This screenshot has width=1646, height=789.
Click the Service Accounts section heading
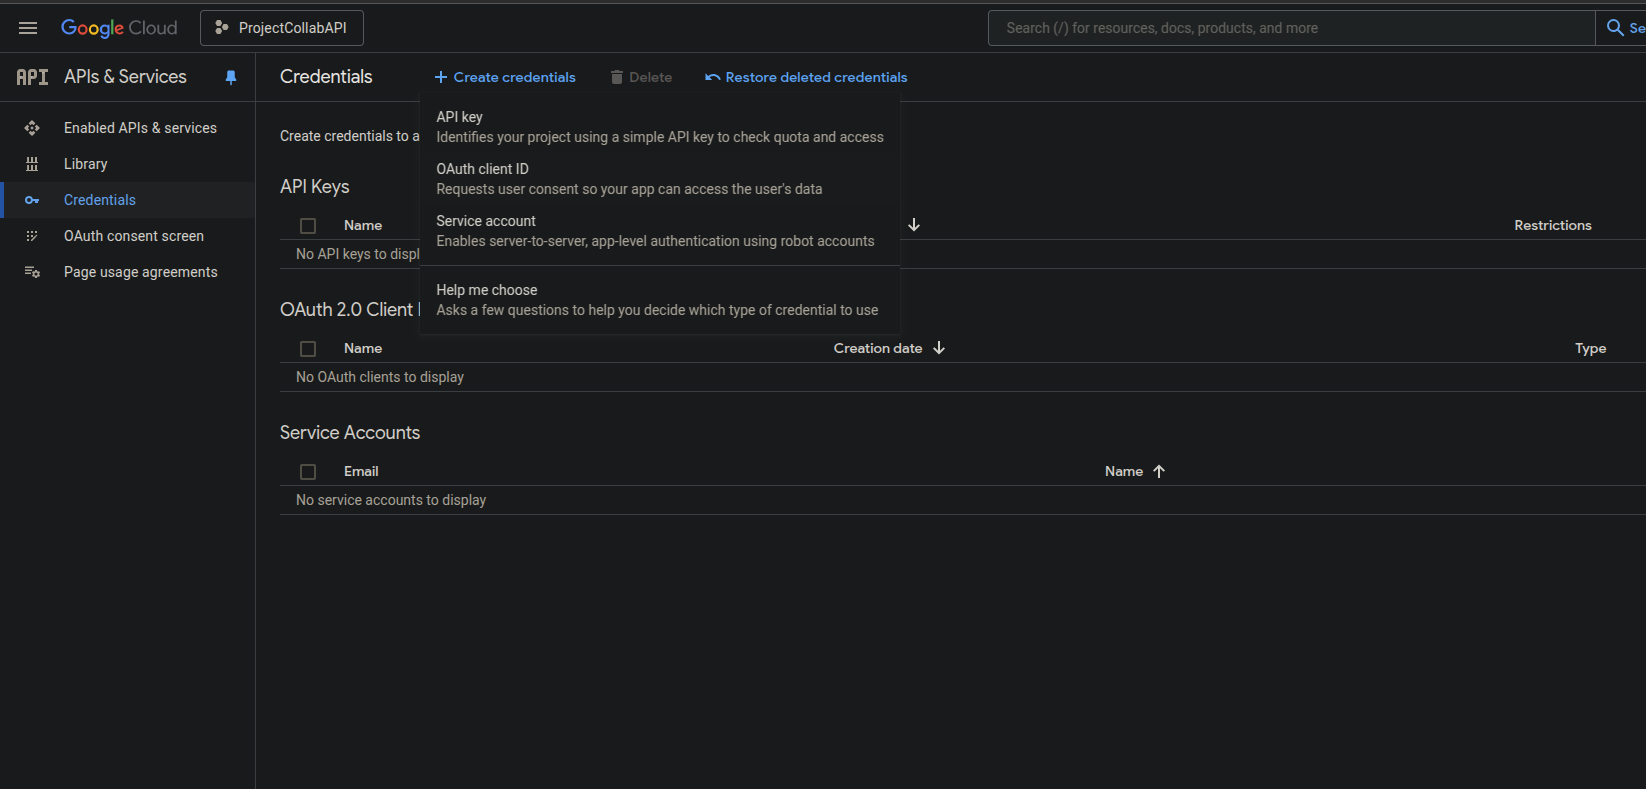[x=350, y=433]
